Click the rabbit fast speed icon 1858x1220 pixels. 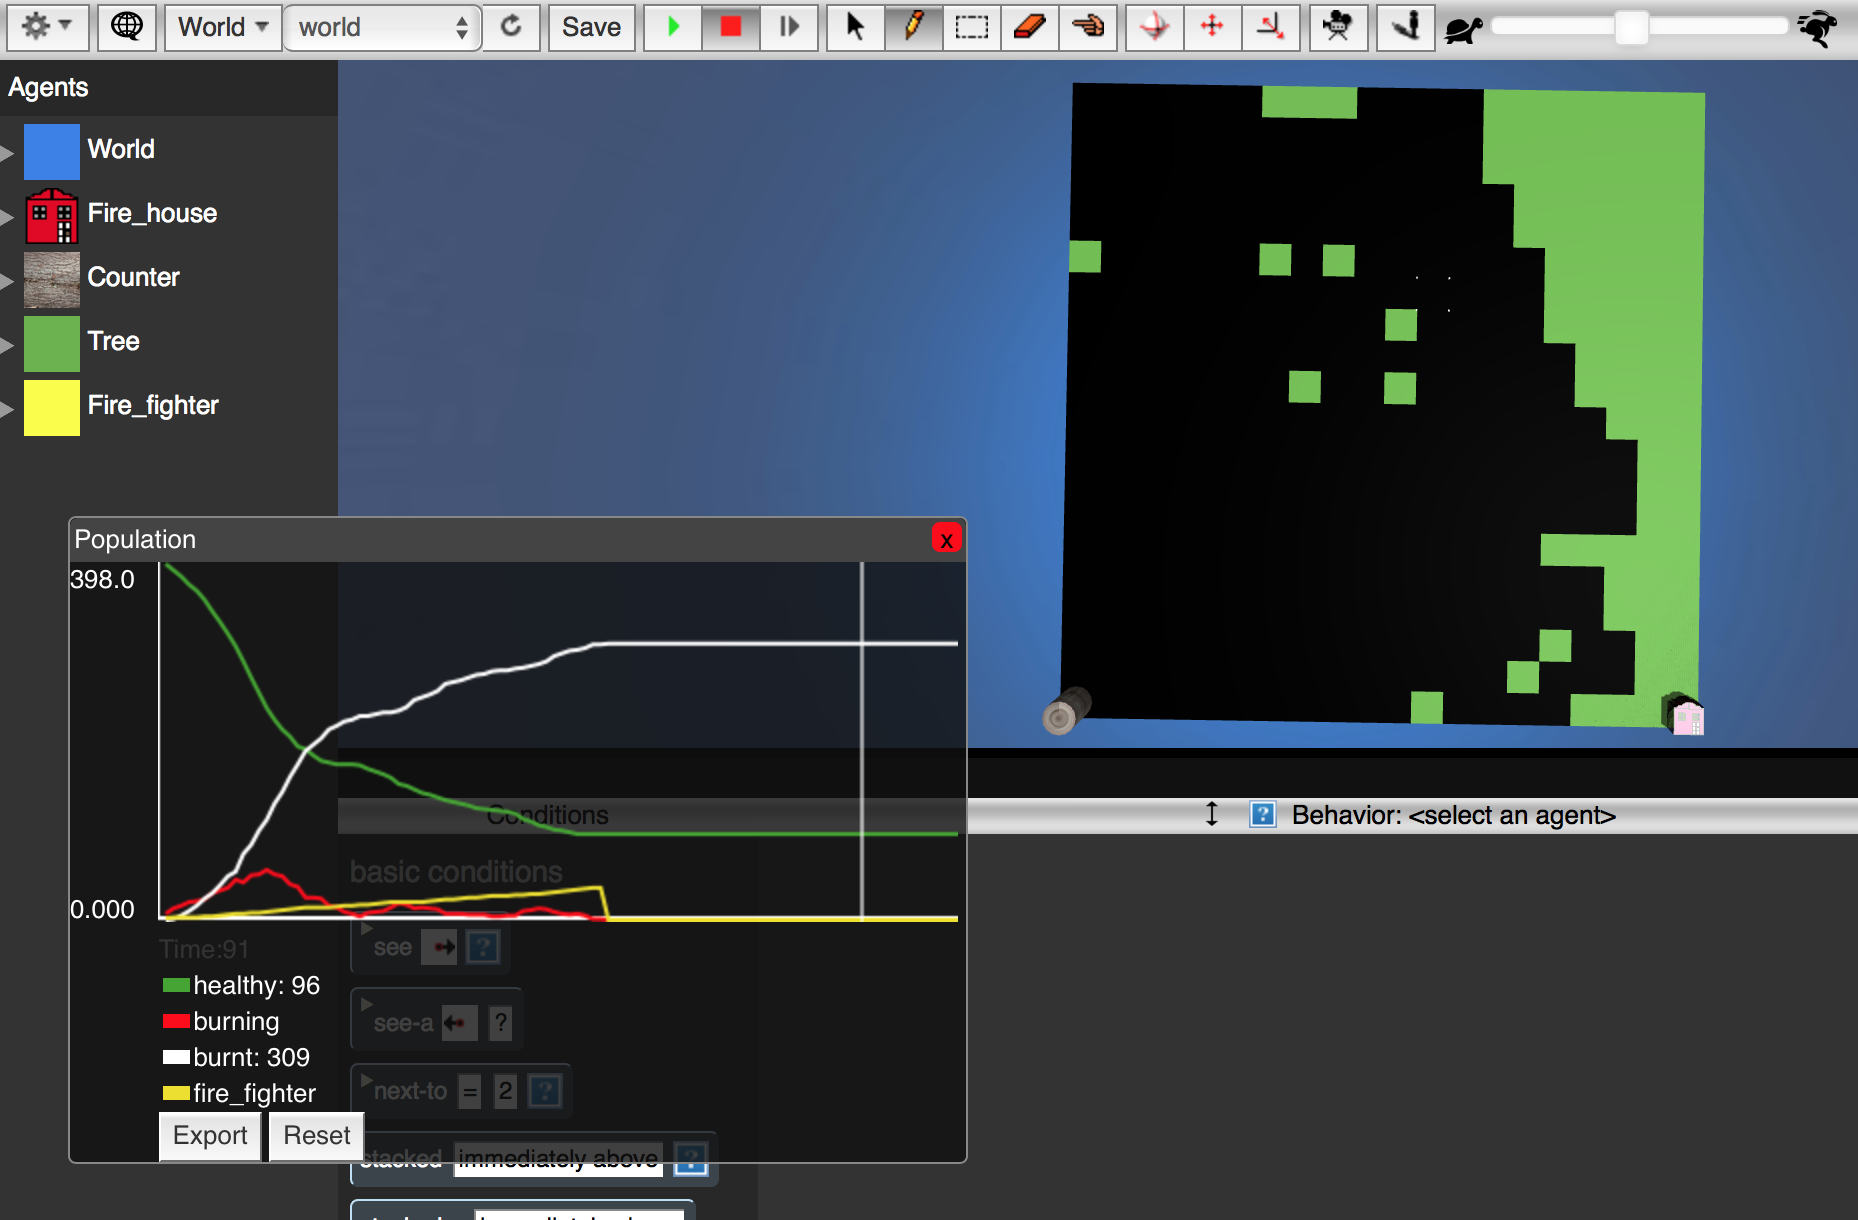1818,28
